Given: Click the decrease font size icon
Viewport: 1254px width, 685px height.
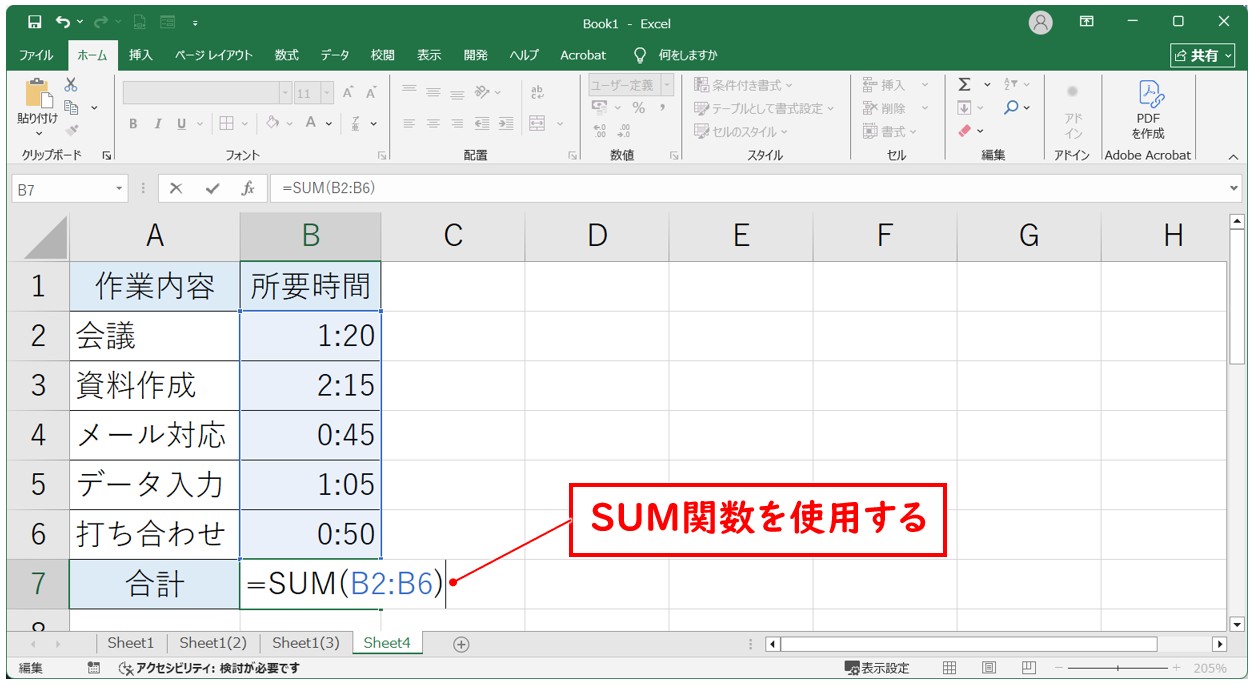Looking at the screenshot, I should 371,93.
